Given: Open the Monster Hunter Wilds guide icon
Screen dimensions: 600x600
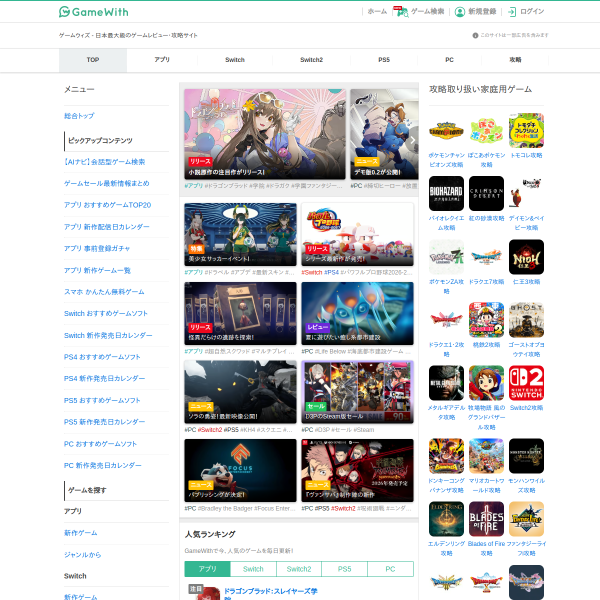Looking at the screenshot, I should (x=526, y=456).
